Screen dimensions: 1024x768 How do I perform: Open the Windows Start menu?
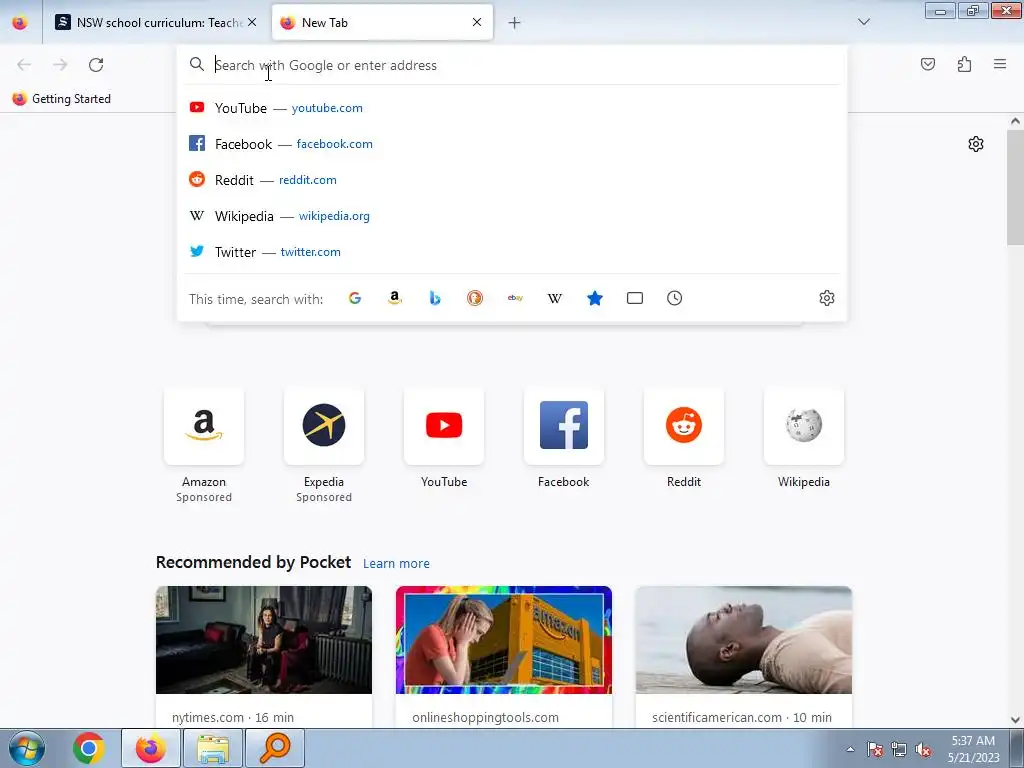click(26, 748)
